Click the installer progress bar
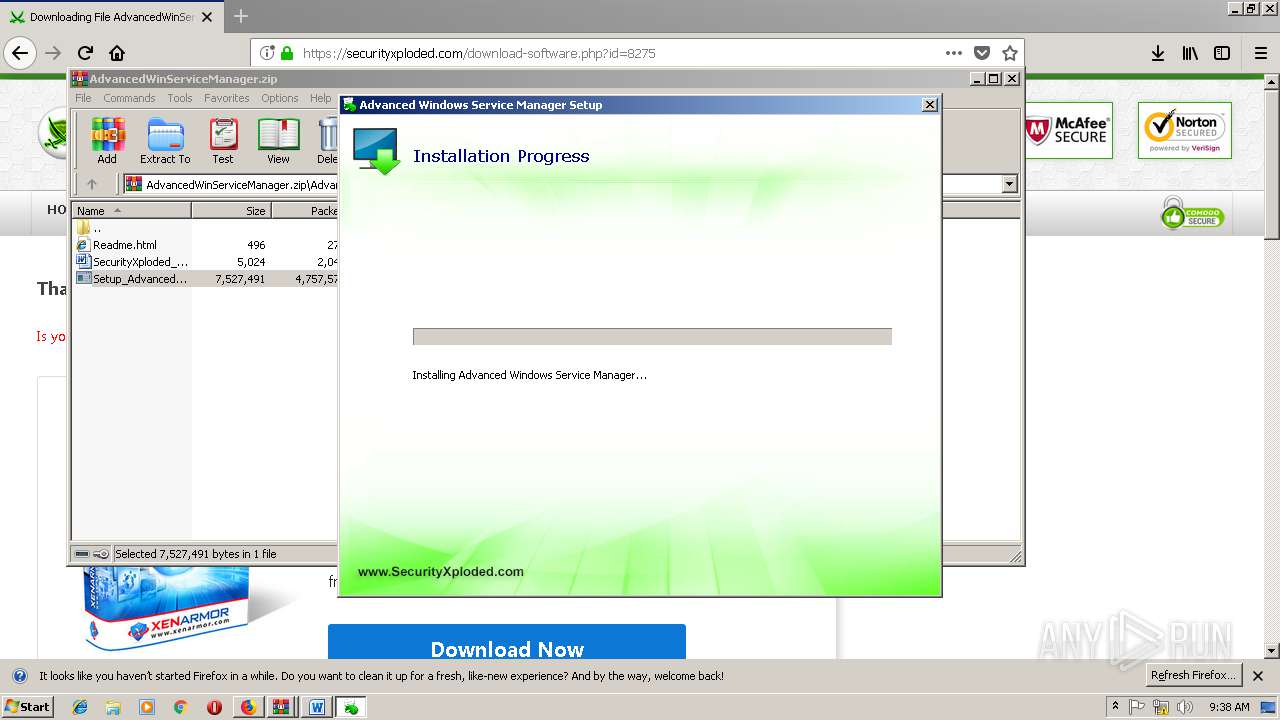This screenshot has width=1280, height=720. 652,337
